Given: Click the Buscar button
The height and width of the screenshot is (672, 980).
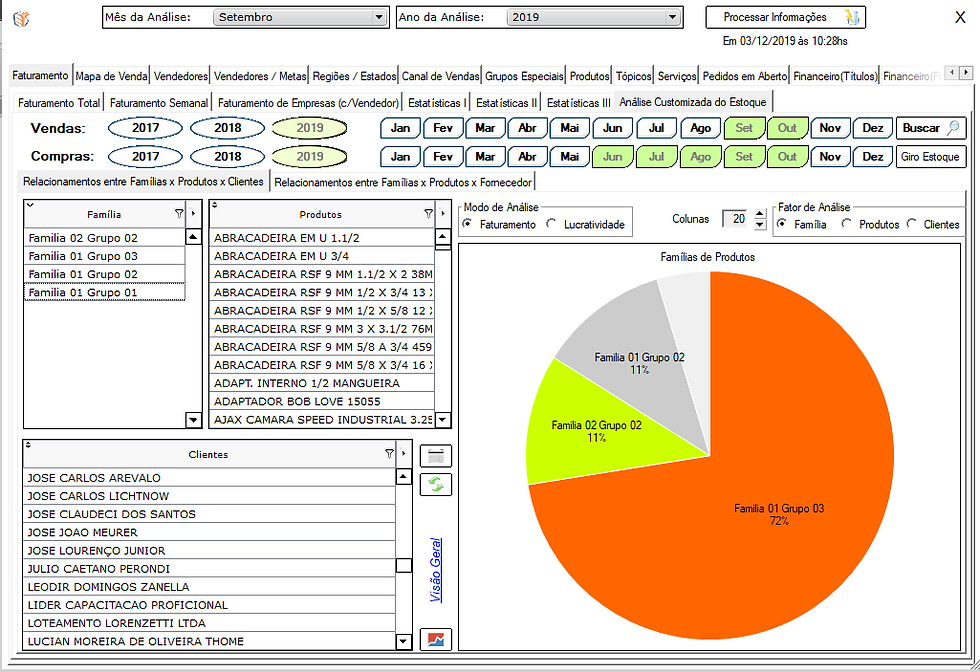Looking at the screenshot, I should (931, 128).
